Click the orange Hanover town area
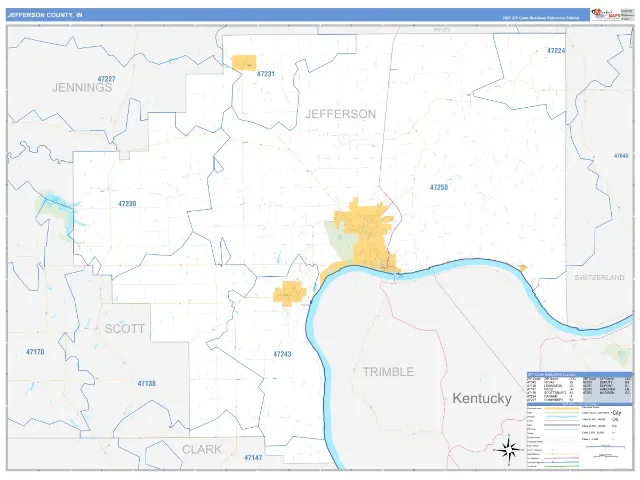 click(x=289, y=293)
